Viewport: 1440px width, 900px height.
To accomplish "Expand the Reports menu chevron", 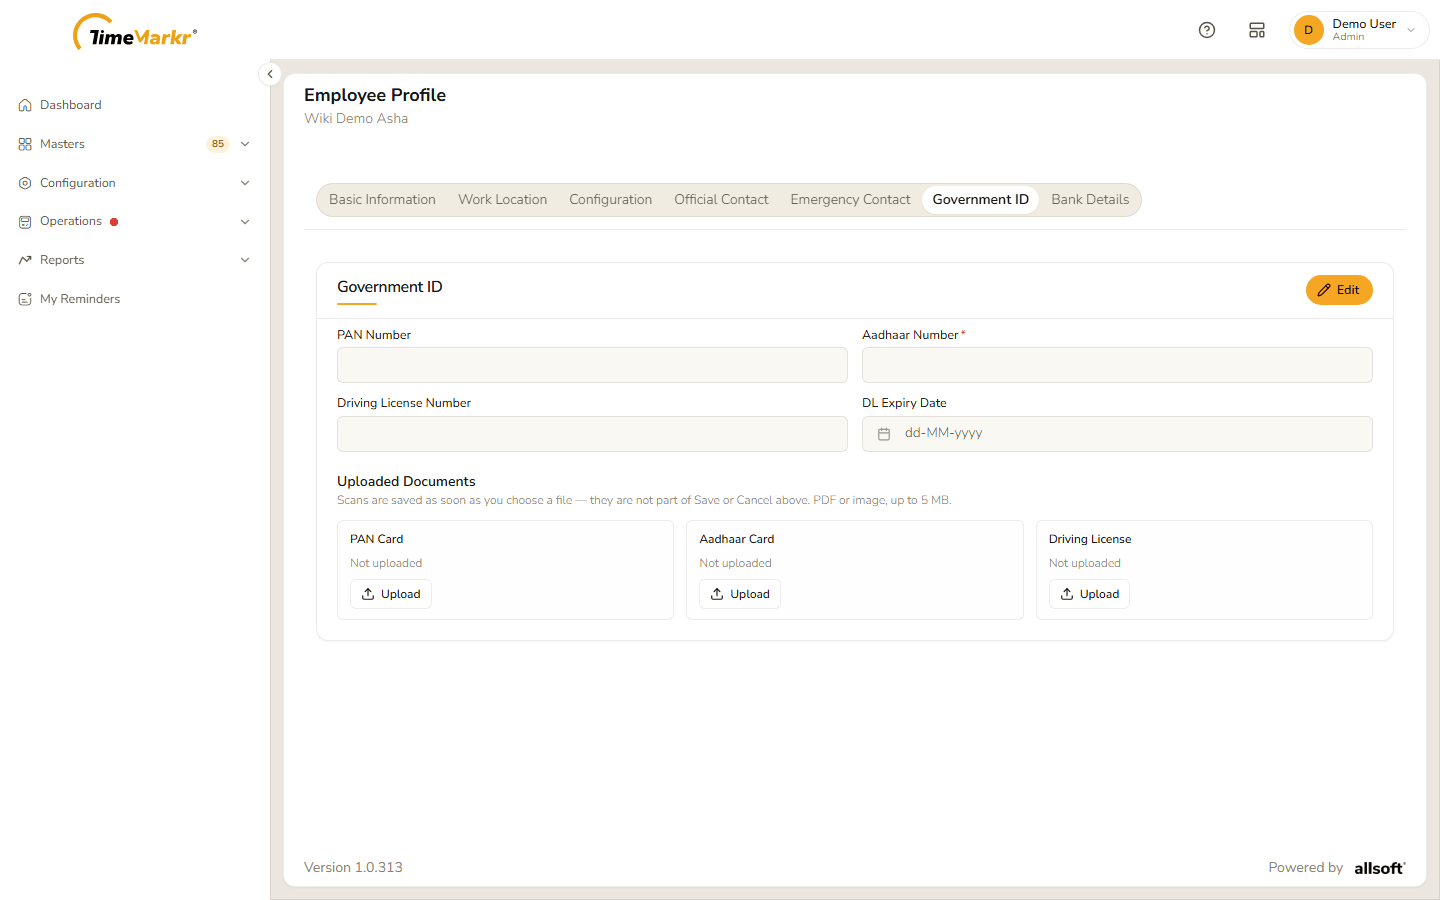I will [x=245, y=260].
